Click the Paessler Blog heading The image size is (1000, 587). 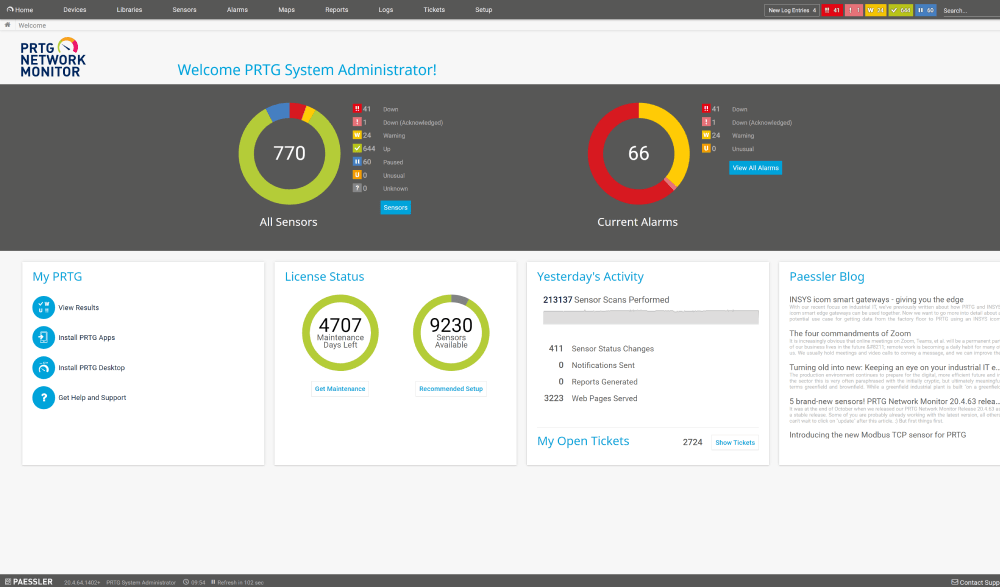pos(827,276)
